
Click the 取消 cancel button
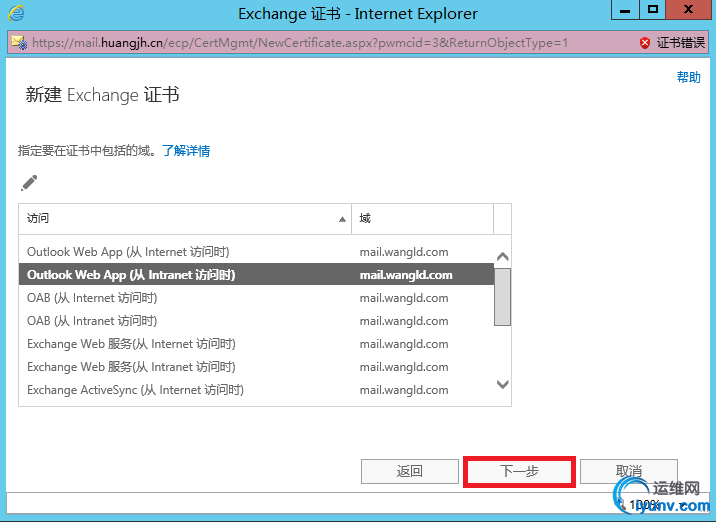pos(629,471)
